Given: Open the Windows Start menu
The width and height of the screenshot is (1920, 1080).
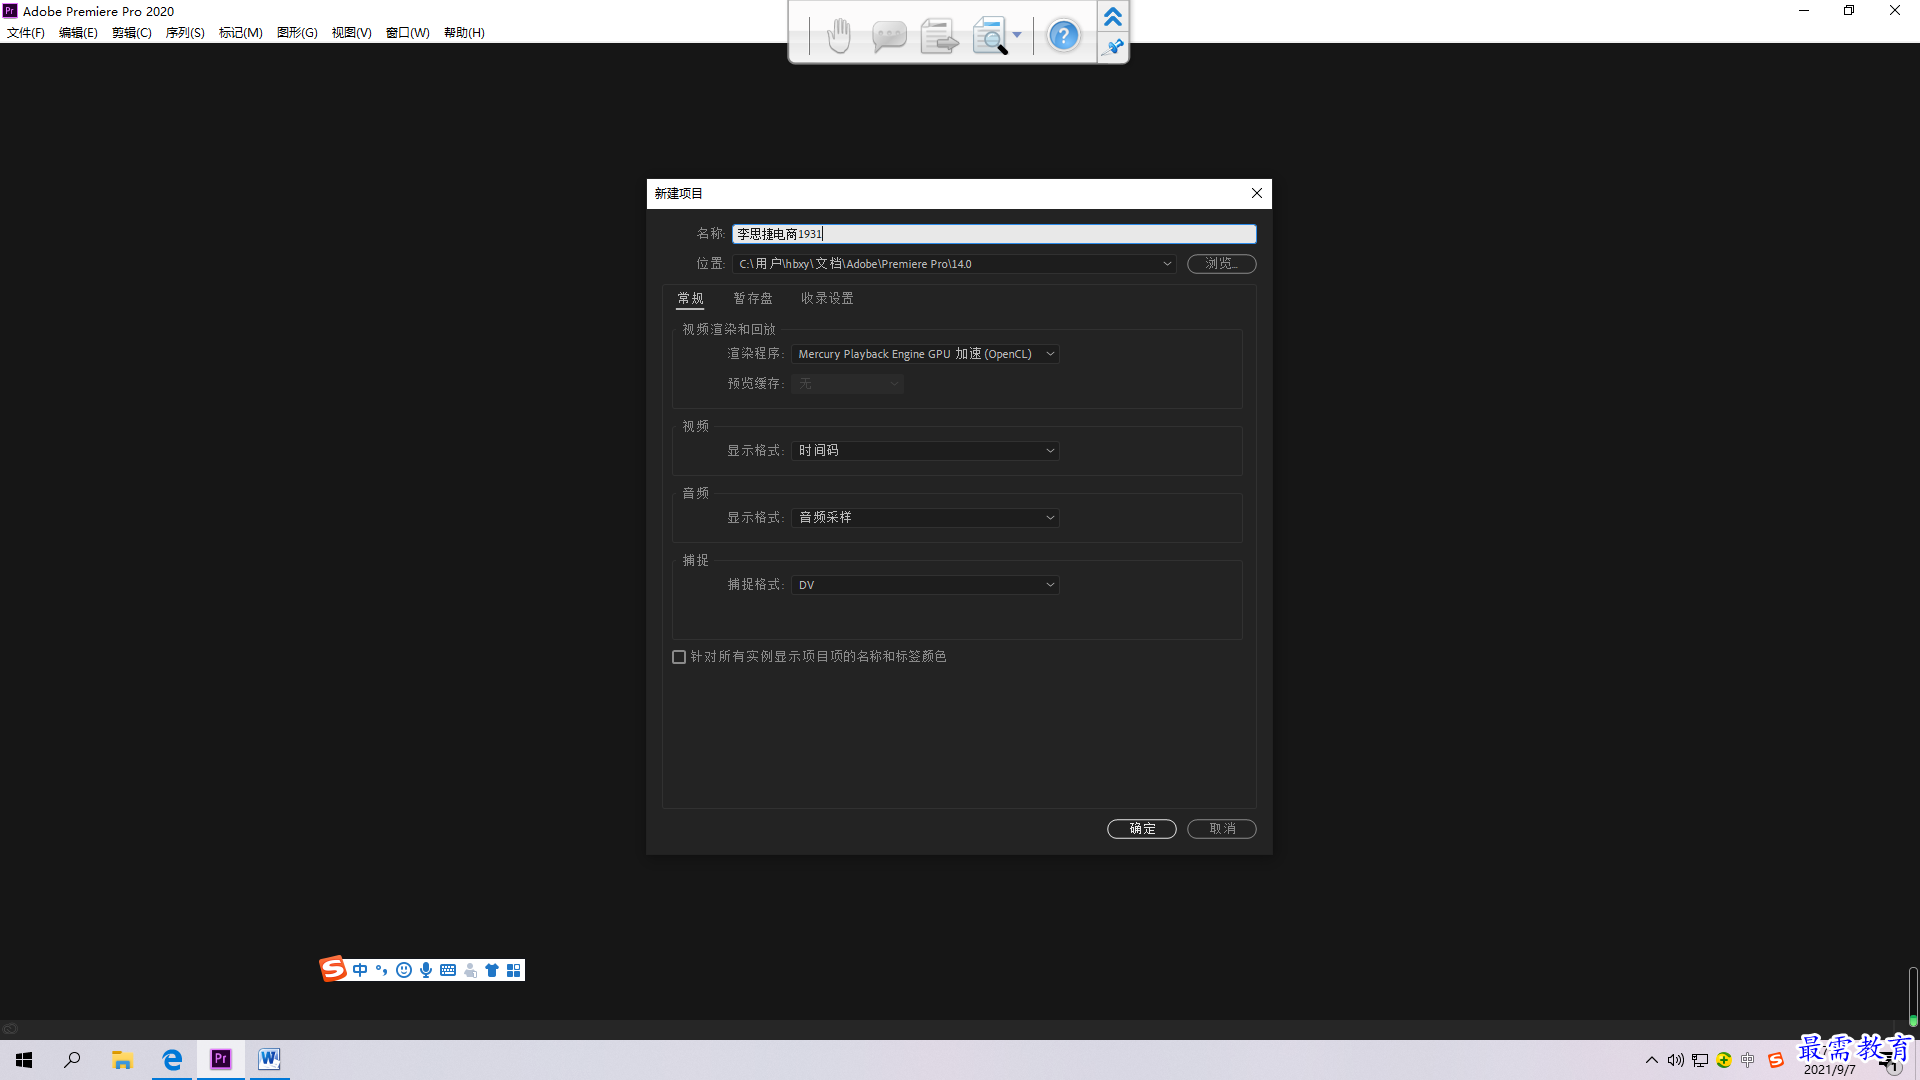Looking at the screenshot, I should pos(24,1060).
